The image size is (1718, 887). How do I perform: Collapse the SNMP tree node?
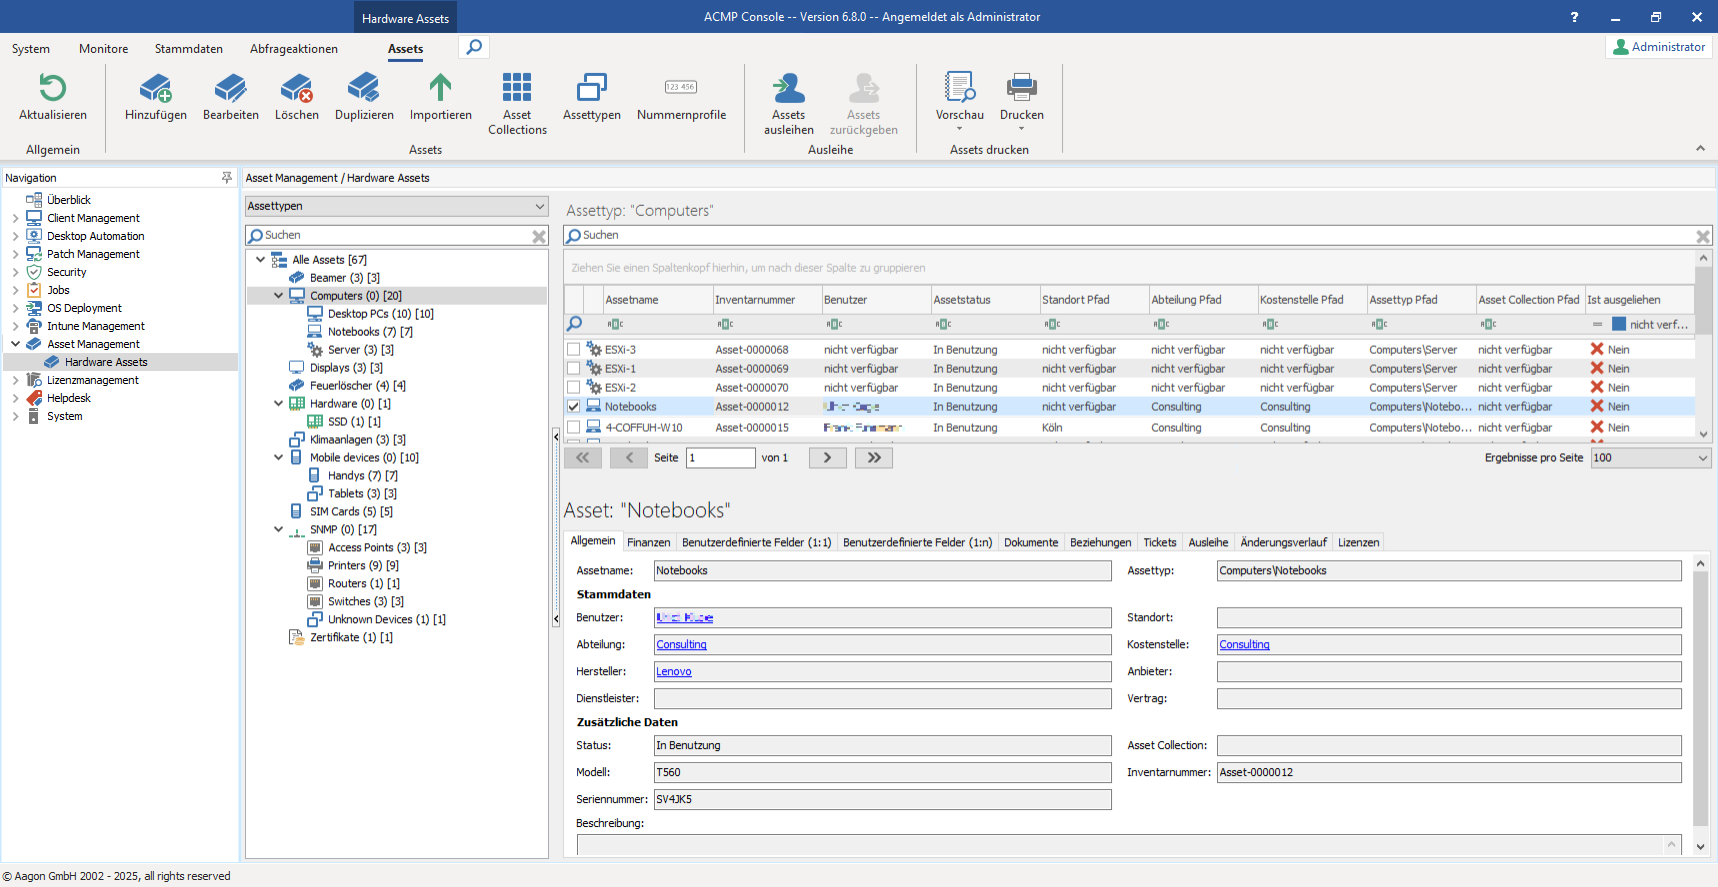pos(279,530)
